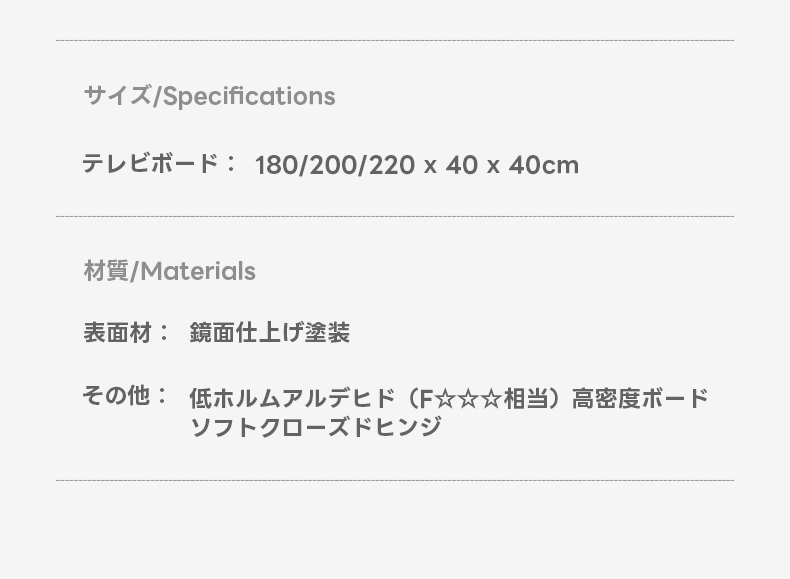The height and width of the screenshot is (579, 790).
Task: Select the word Materials
Action: coord(197,271)
